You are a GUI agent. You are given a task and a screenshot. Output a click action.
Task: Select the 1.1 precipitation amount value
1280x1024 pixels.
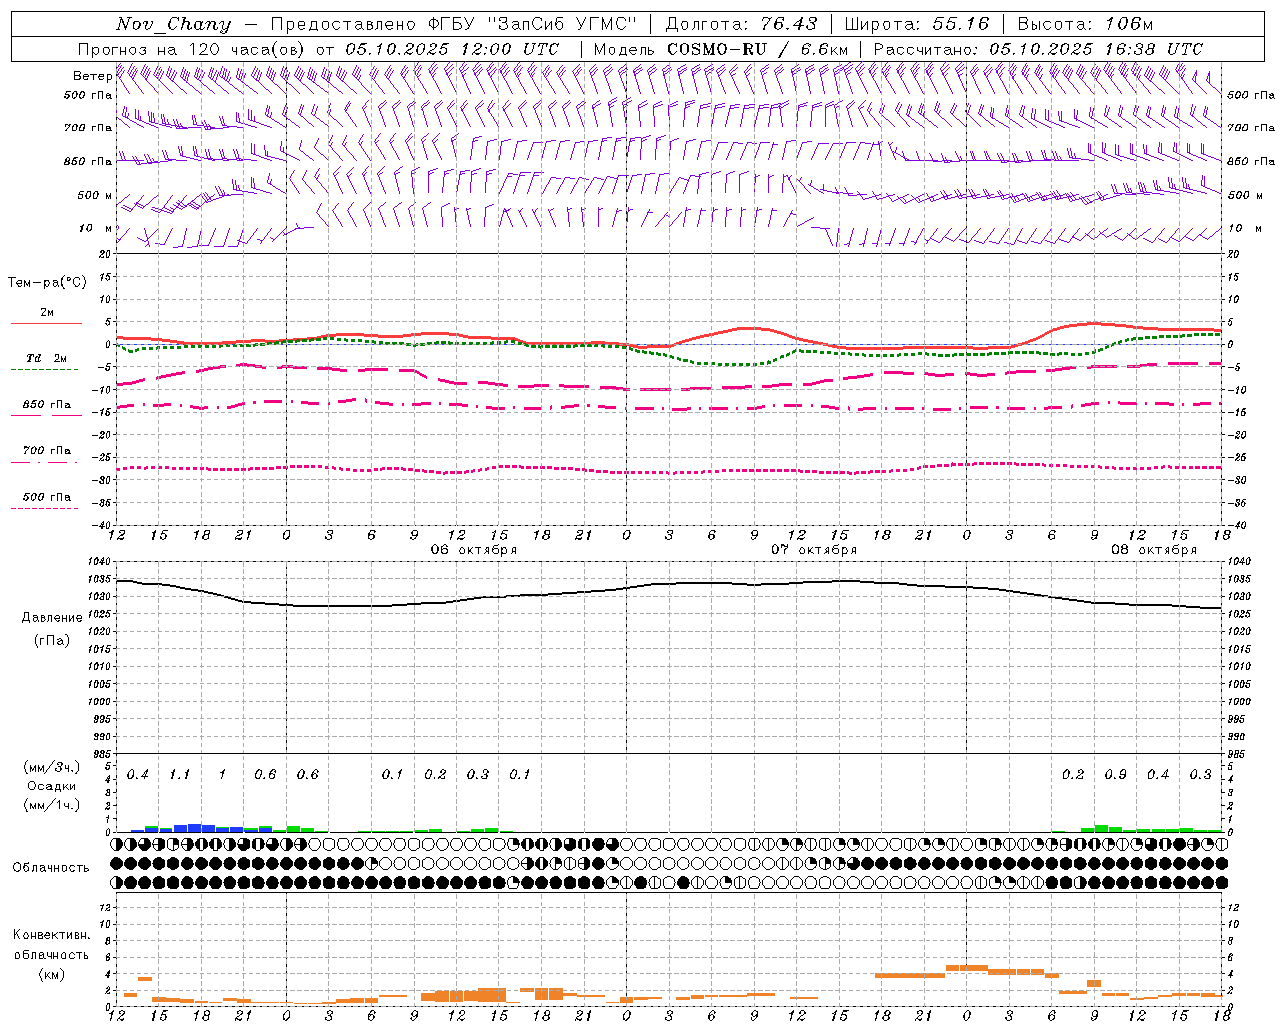point(180,775)
